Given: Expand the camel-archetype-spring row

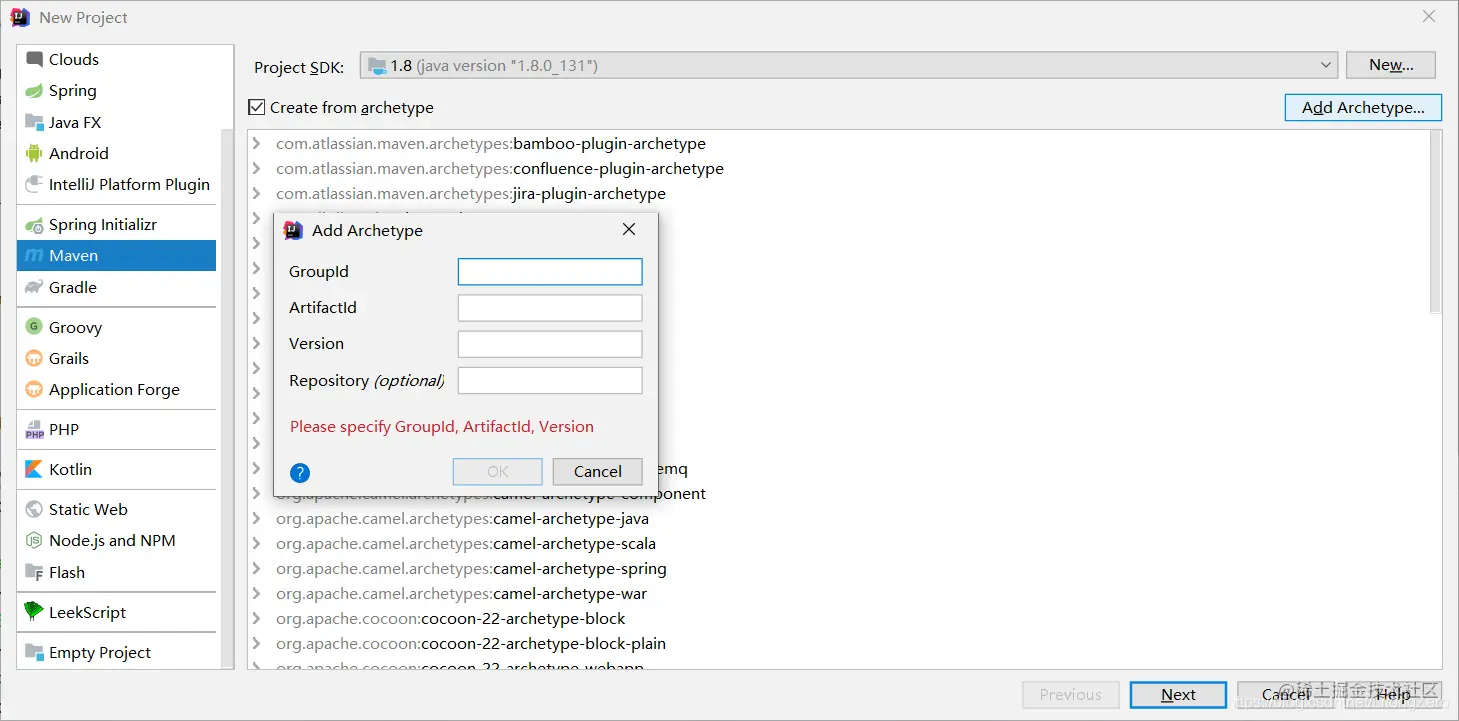Looking at the screenshot, I should click(257, 568).
